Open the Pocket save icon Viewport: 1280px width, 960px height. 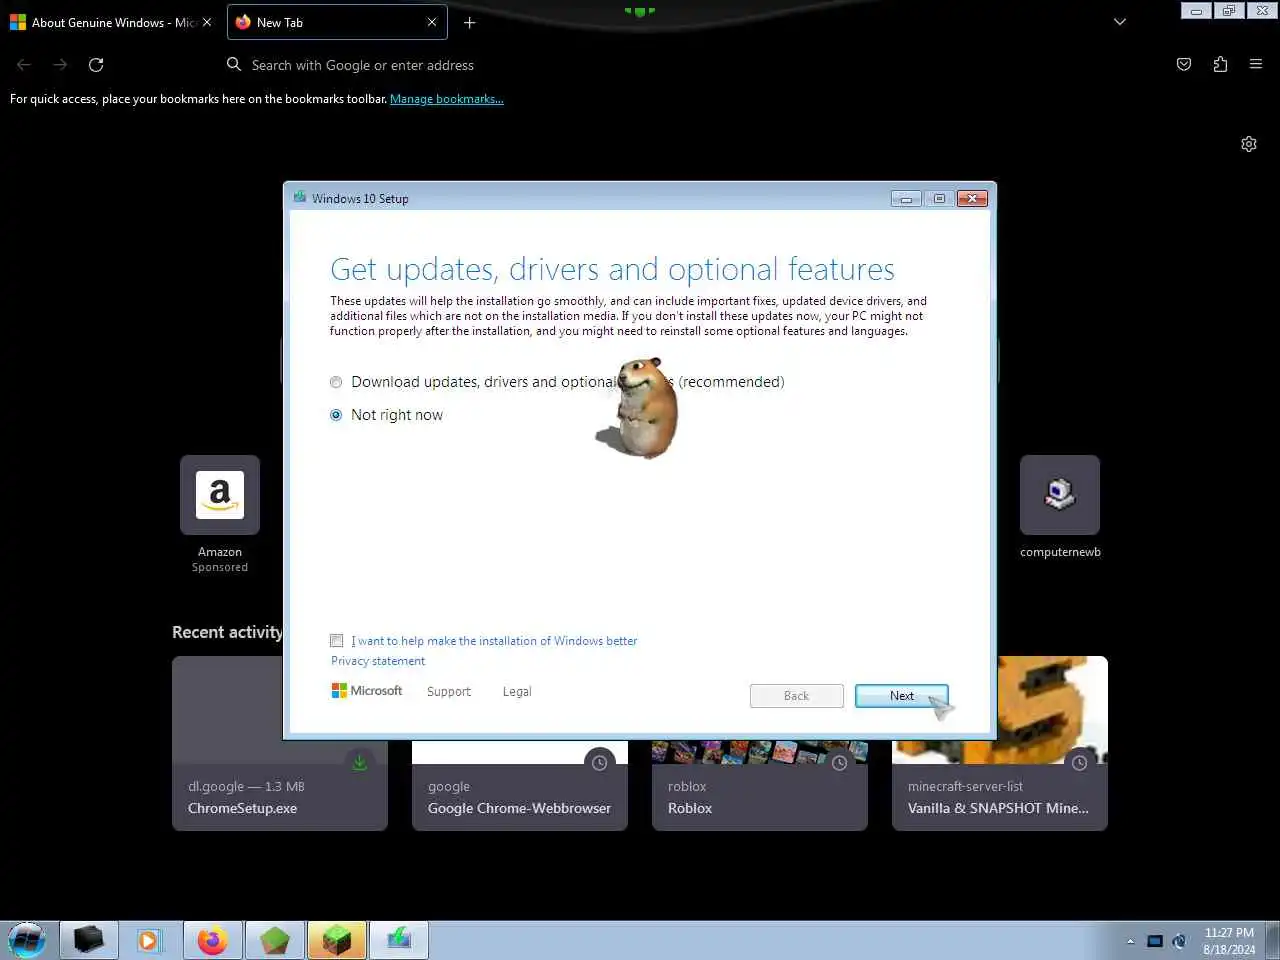click(1184, 65)
